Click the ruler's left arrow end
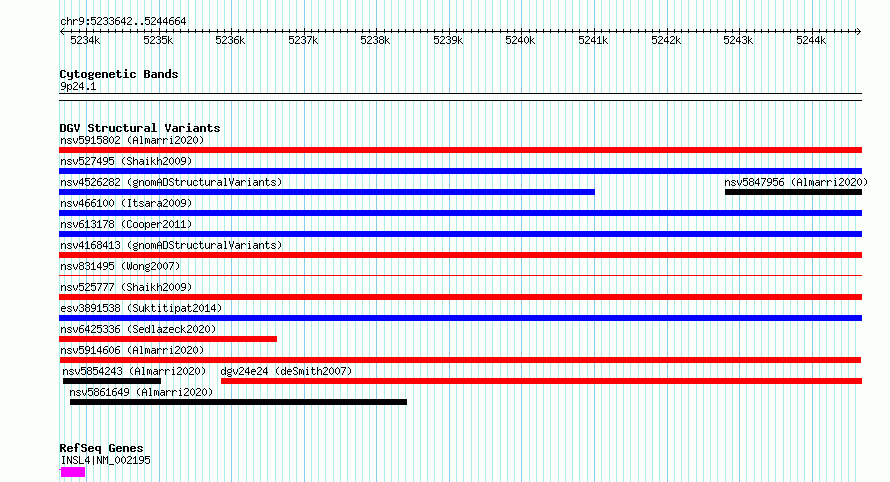 [x=61, y=32]
